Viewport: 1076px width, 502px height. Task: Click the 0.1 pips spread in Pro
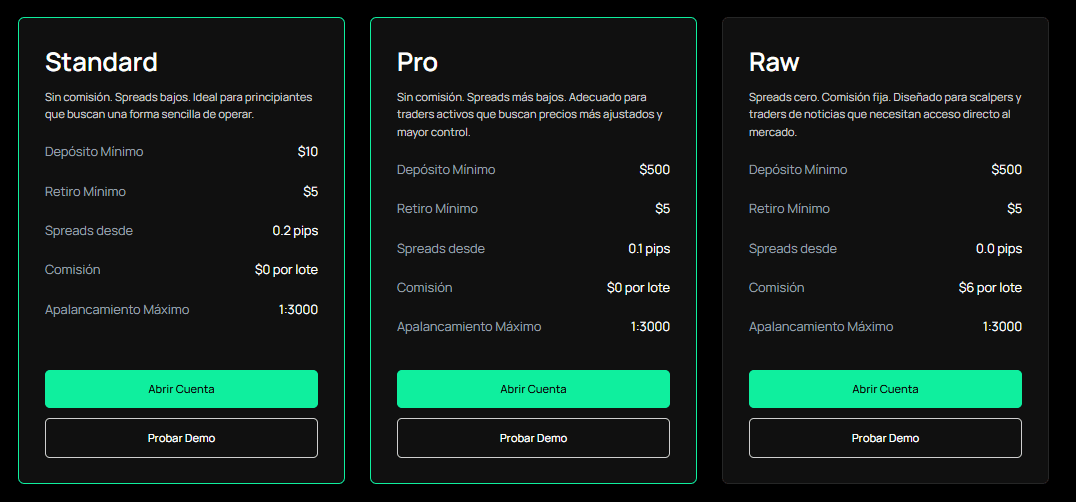point(649,249)
